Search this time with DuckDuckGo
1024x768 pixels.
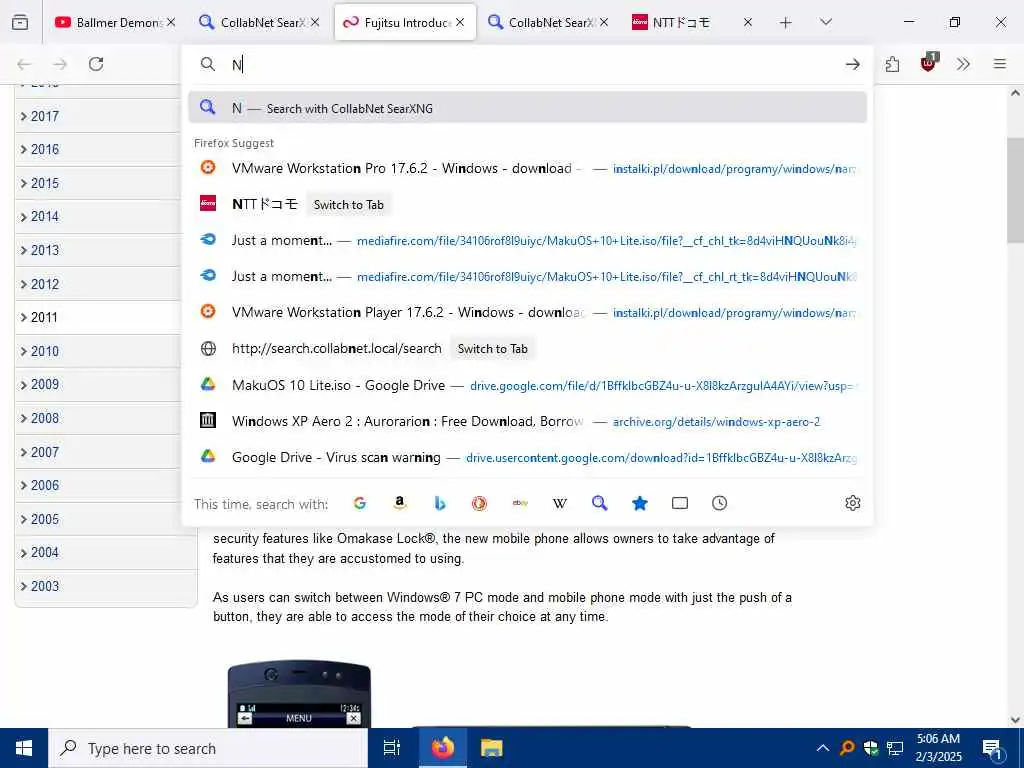[x=479, y=503]
